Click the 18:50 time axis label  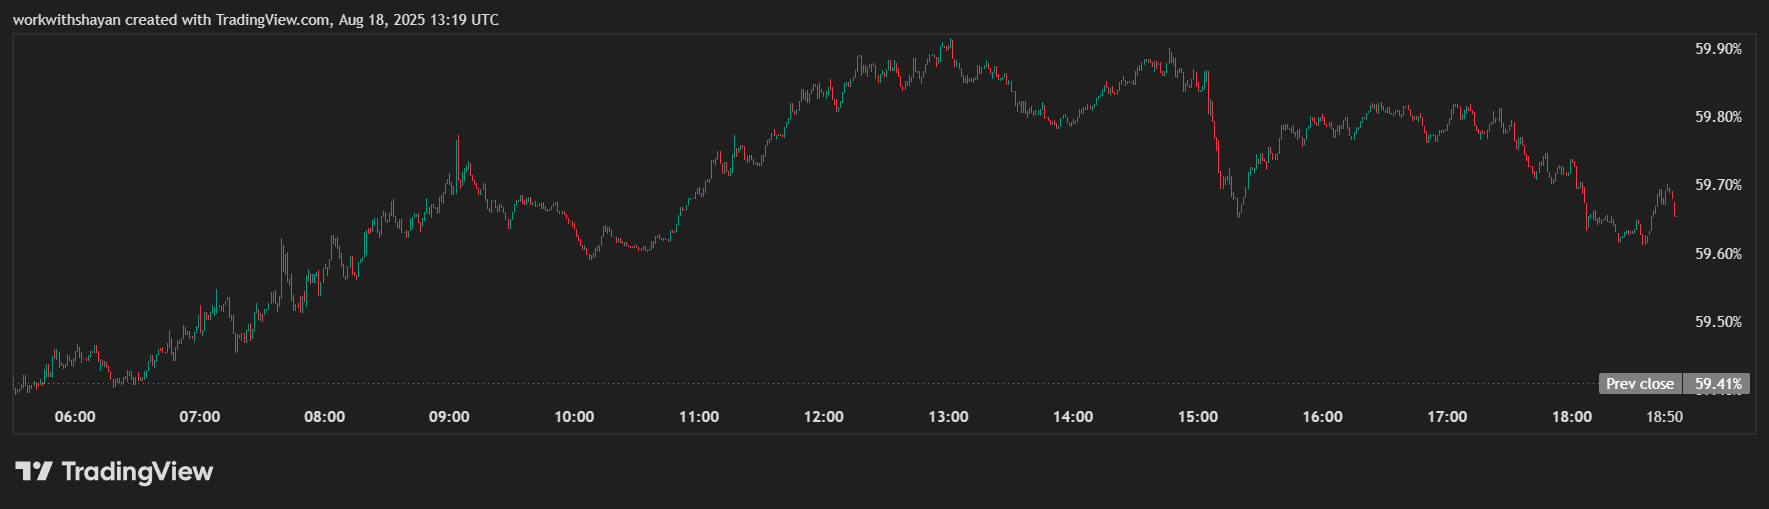click(1665, 417)
